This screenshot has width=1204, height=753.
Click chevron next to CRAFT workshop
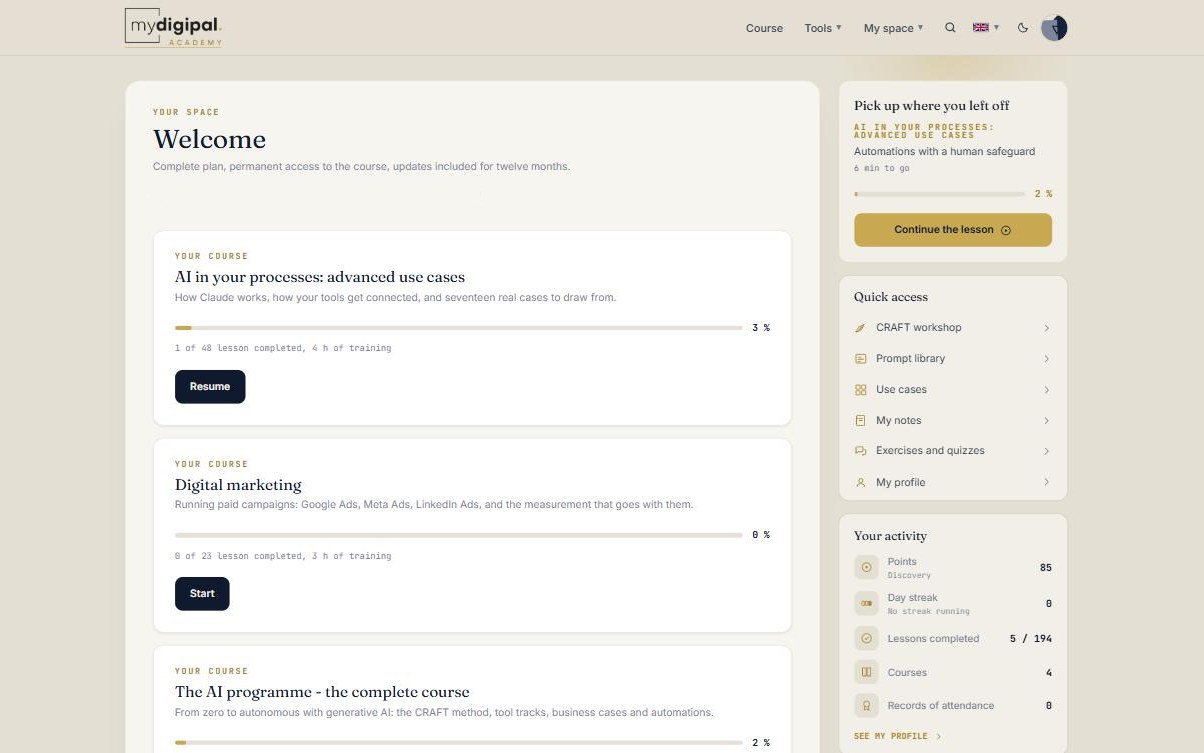[1047, 328]
